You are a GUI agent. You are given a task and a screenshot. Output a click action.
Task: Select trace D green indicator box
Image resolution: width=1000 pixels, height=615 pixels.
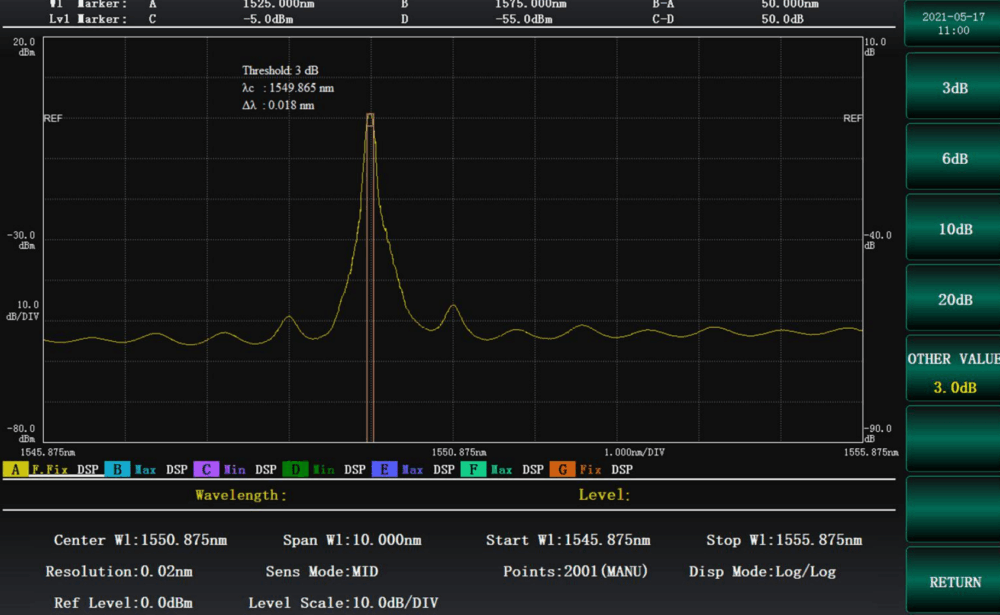[x=295, y=469]
